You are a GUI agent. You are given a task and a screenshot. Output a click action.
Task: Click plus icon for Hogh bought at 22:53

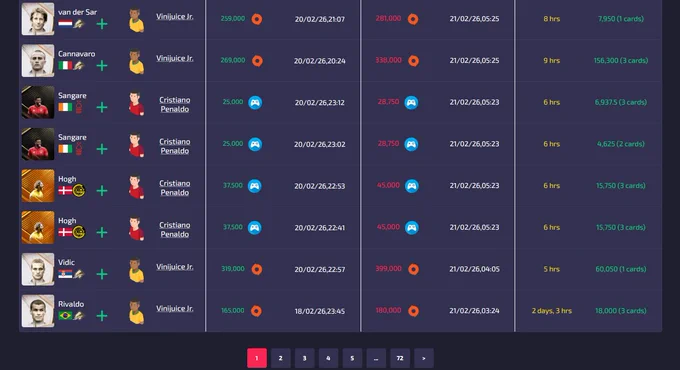pos(102,190)
